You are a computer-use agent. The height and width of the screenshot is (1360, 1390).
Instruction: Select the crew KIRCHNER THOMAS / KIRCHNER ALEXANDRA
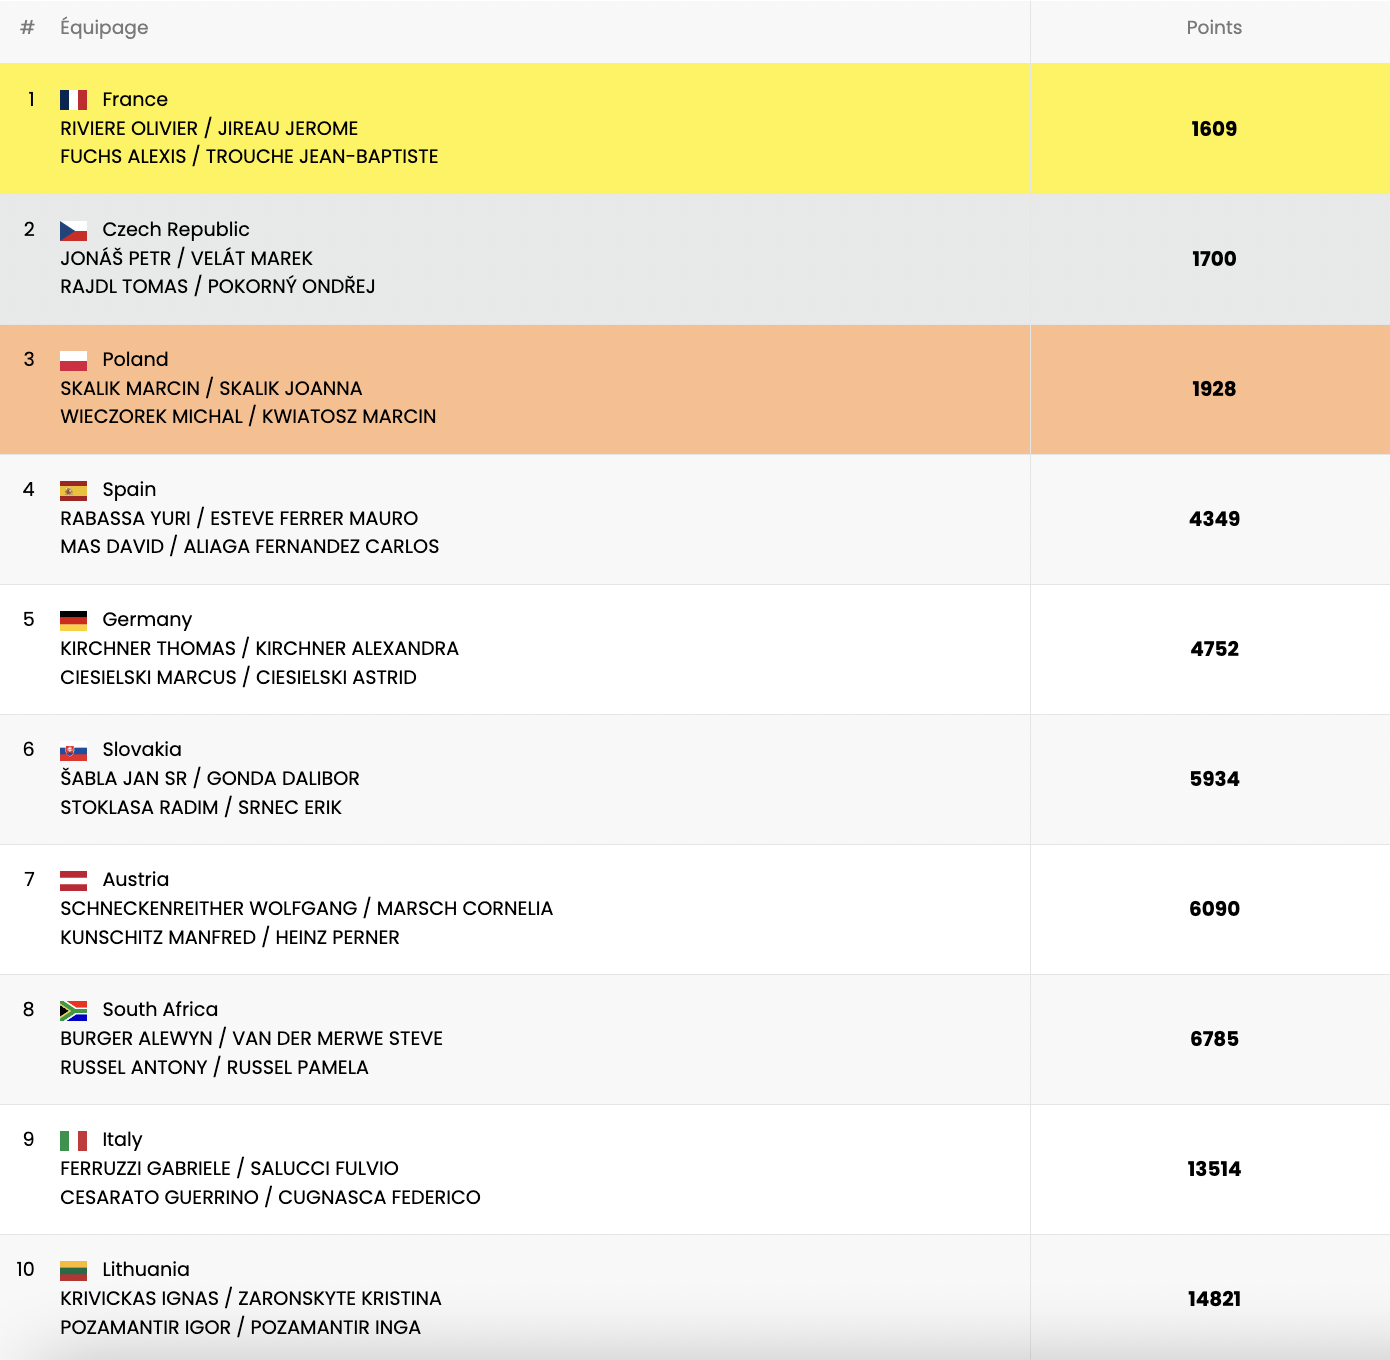pos(259,648)
